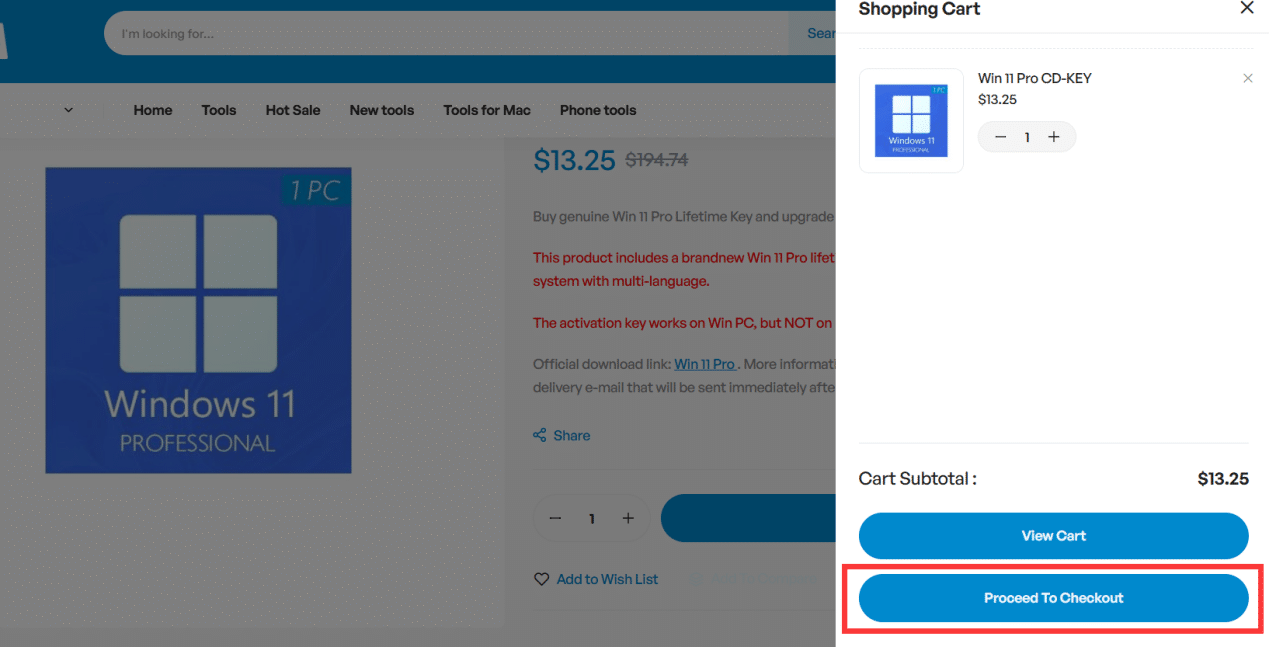Screen dimensions: 1269x647
Task: Click the product page quantity value 1
Action: pyautogui.click(x=592, y=518)
